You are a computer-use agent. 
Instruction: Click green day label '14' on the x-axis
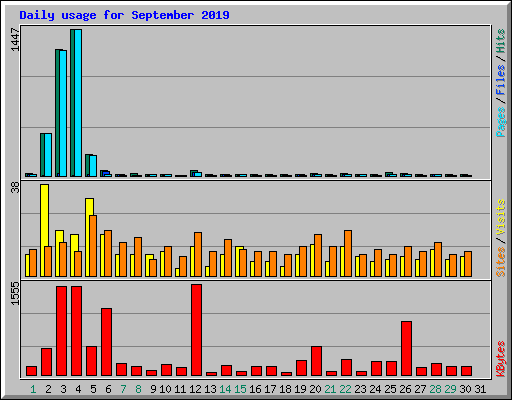[225, 389]
